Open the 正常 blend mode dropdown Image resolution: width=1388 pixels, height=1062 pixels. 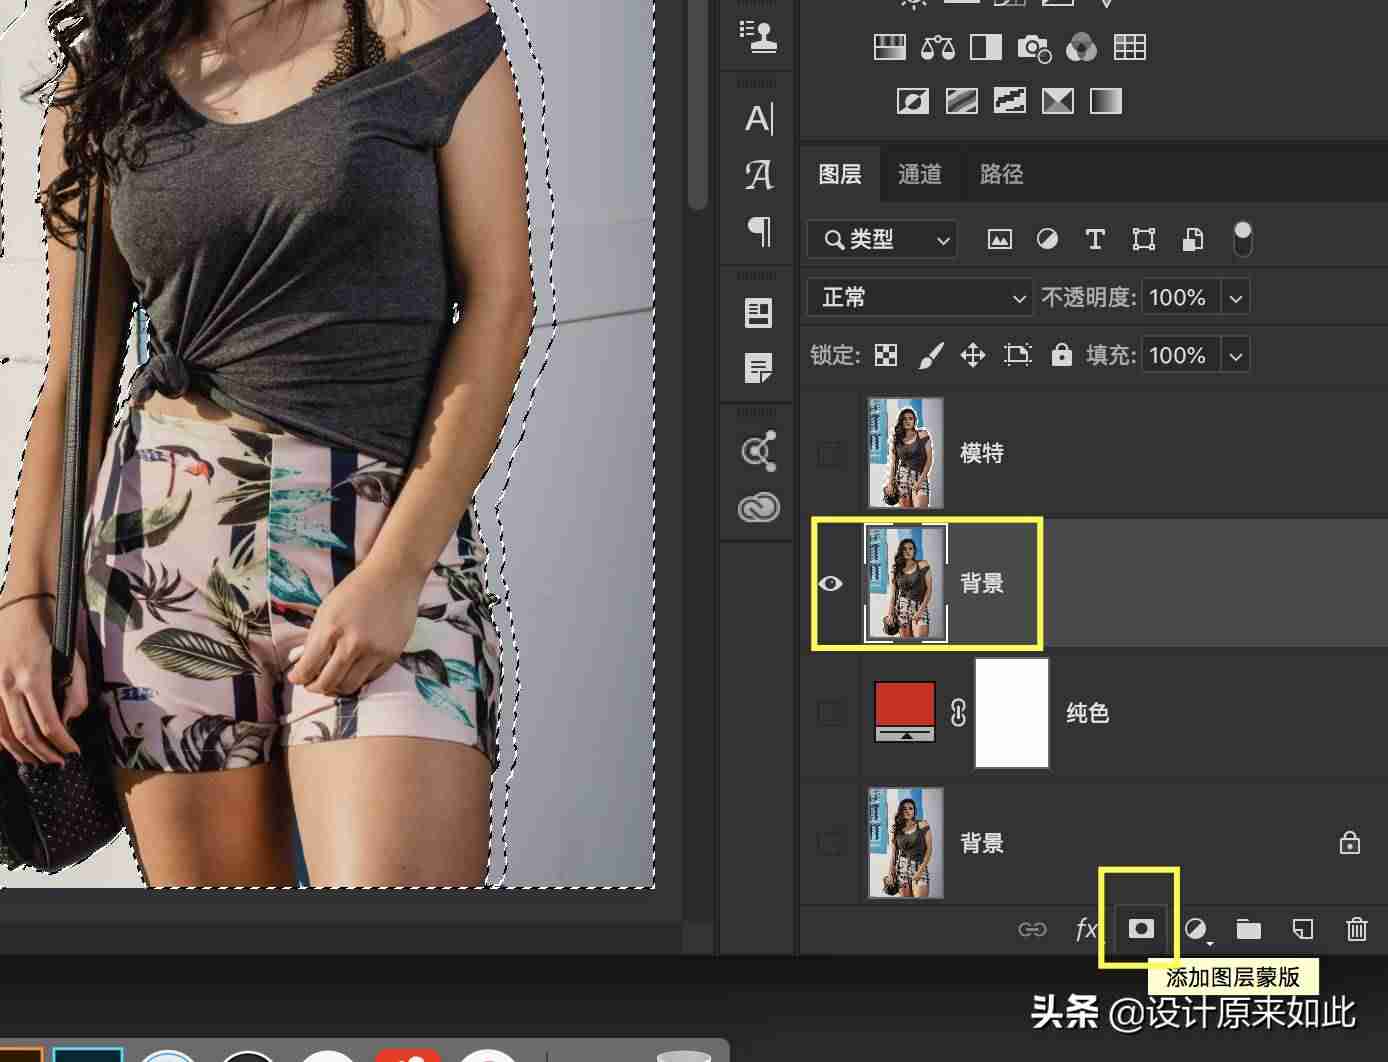[919, 297]
